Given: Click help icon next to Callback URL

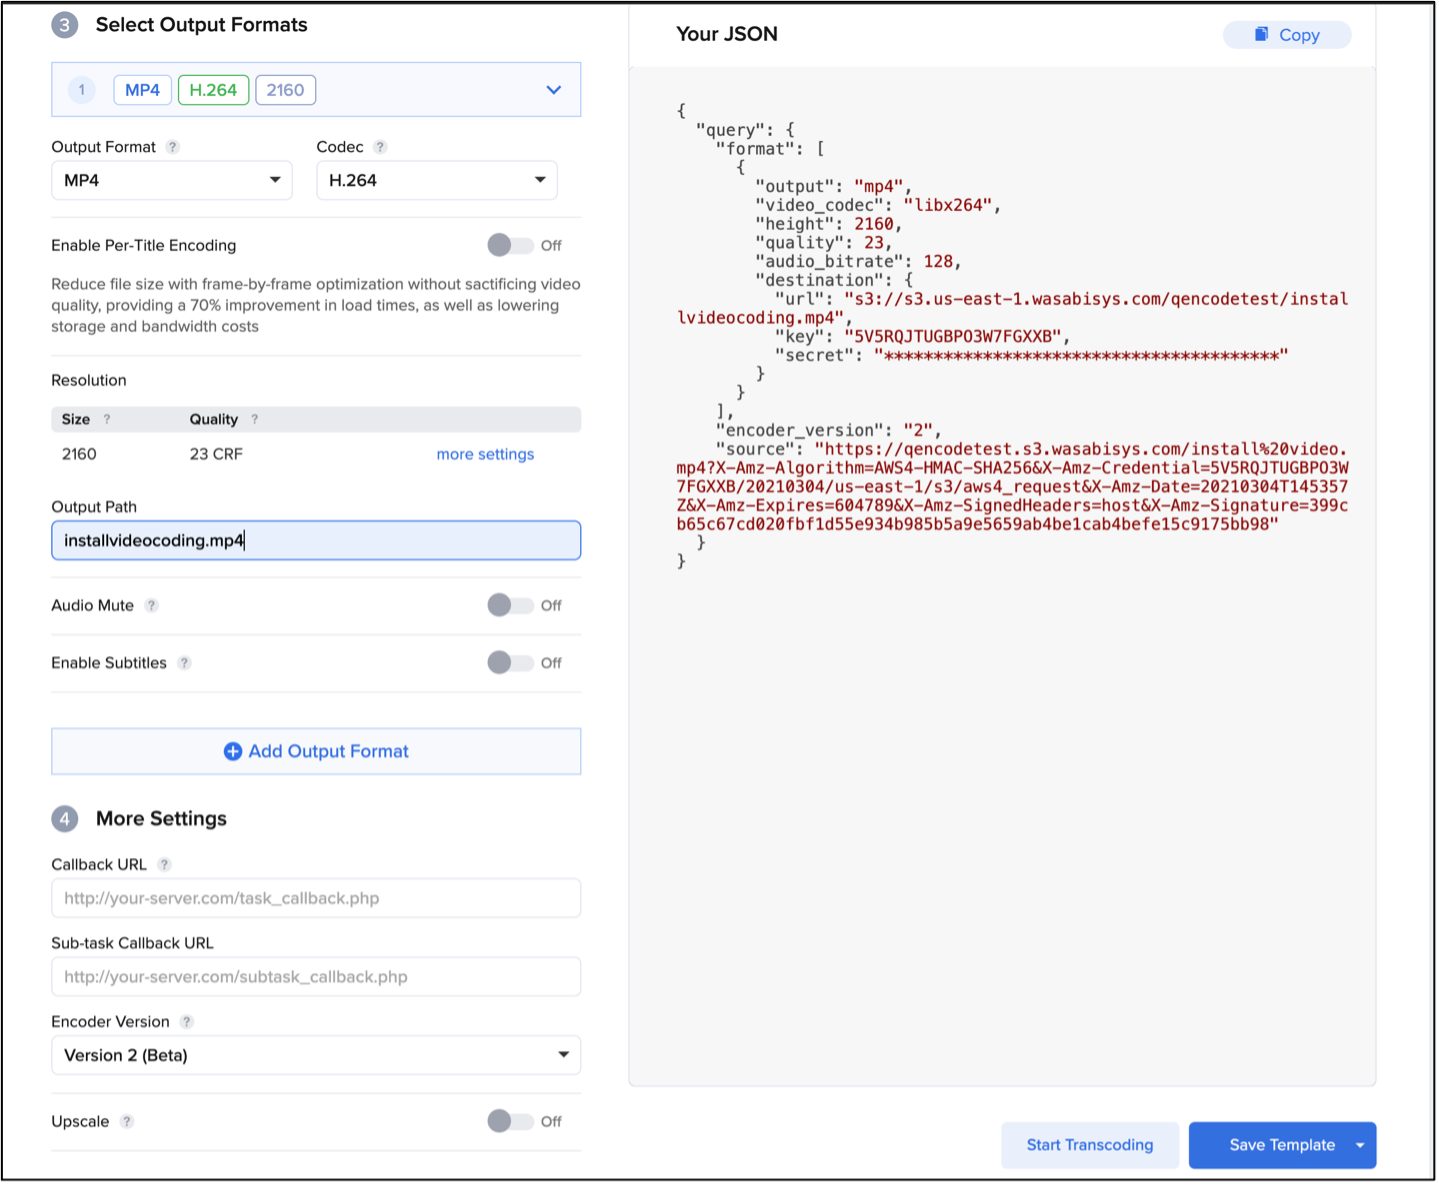Looking at the screenshot, I should click(x=165, y=865).
